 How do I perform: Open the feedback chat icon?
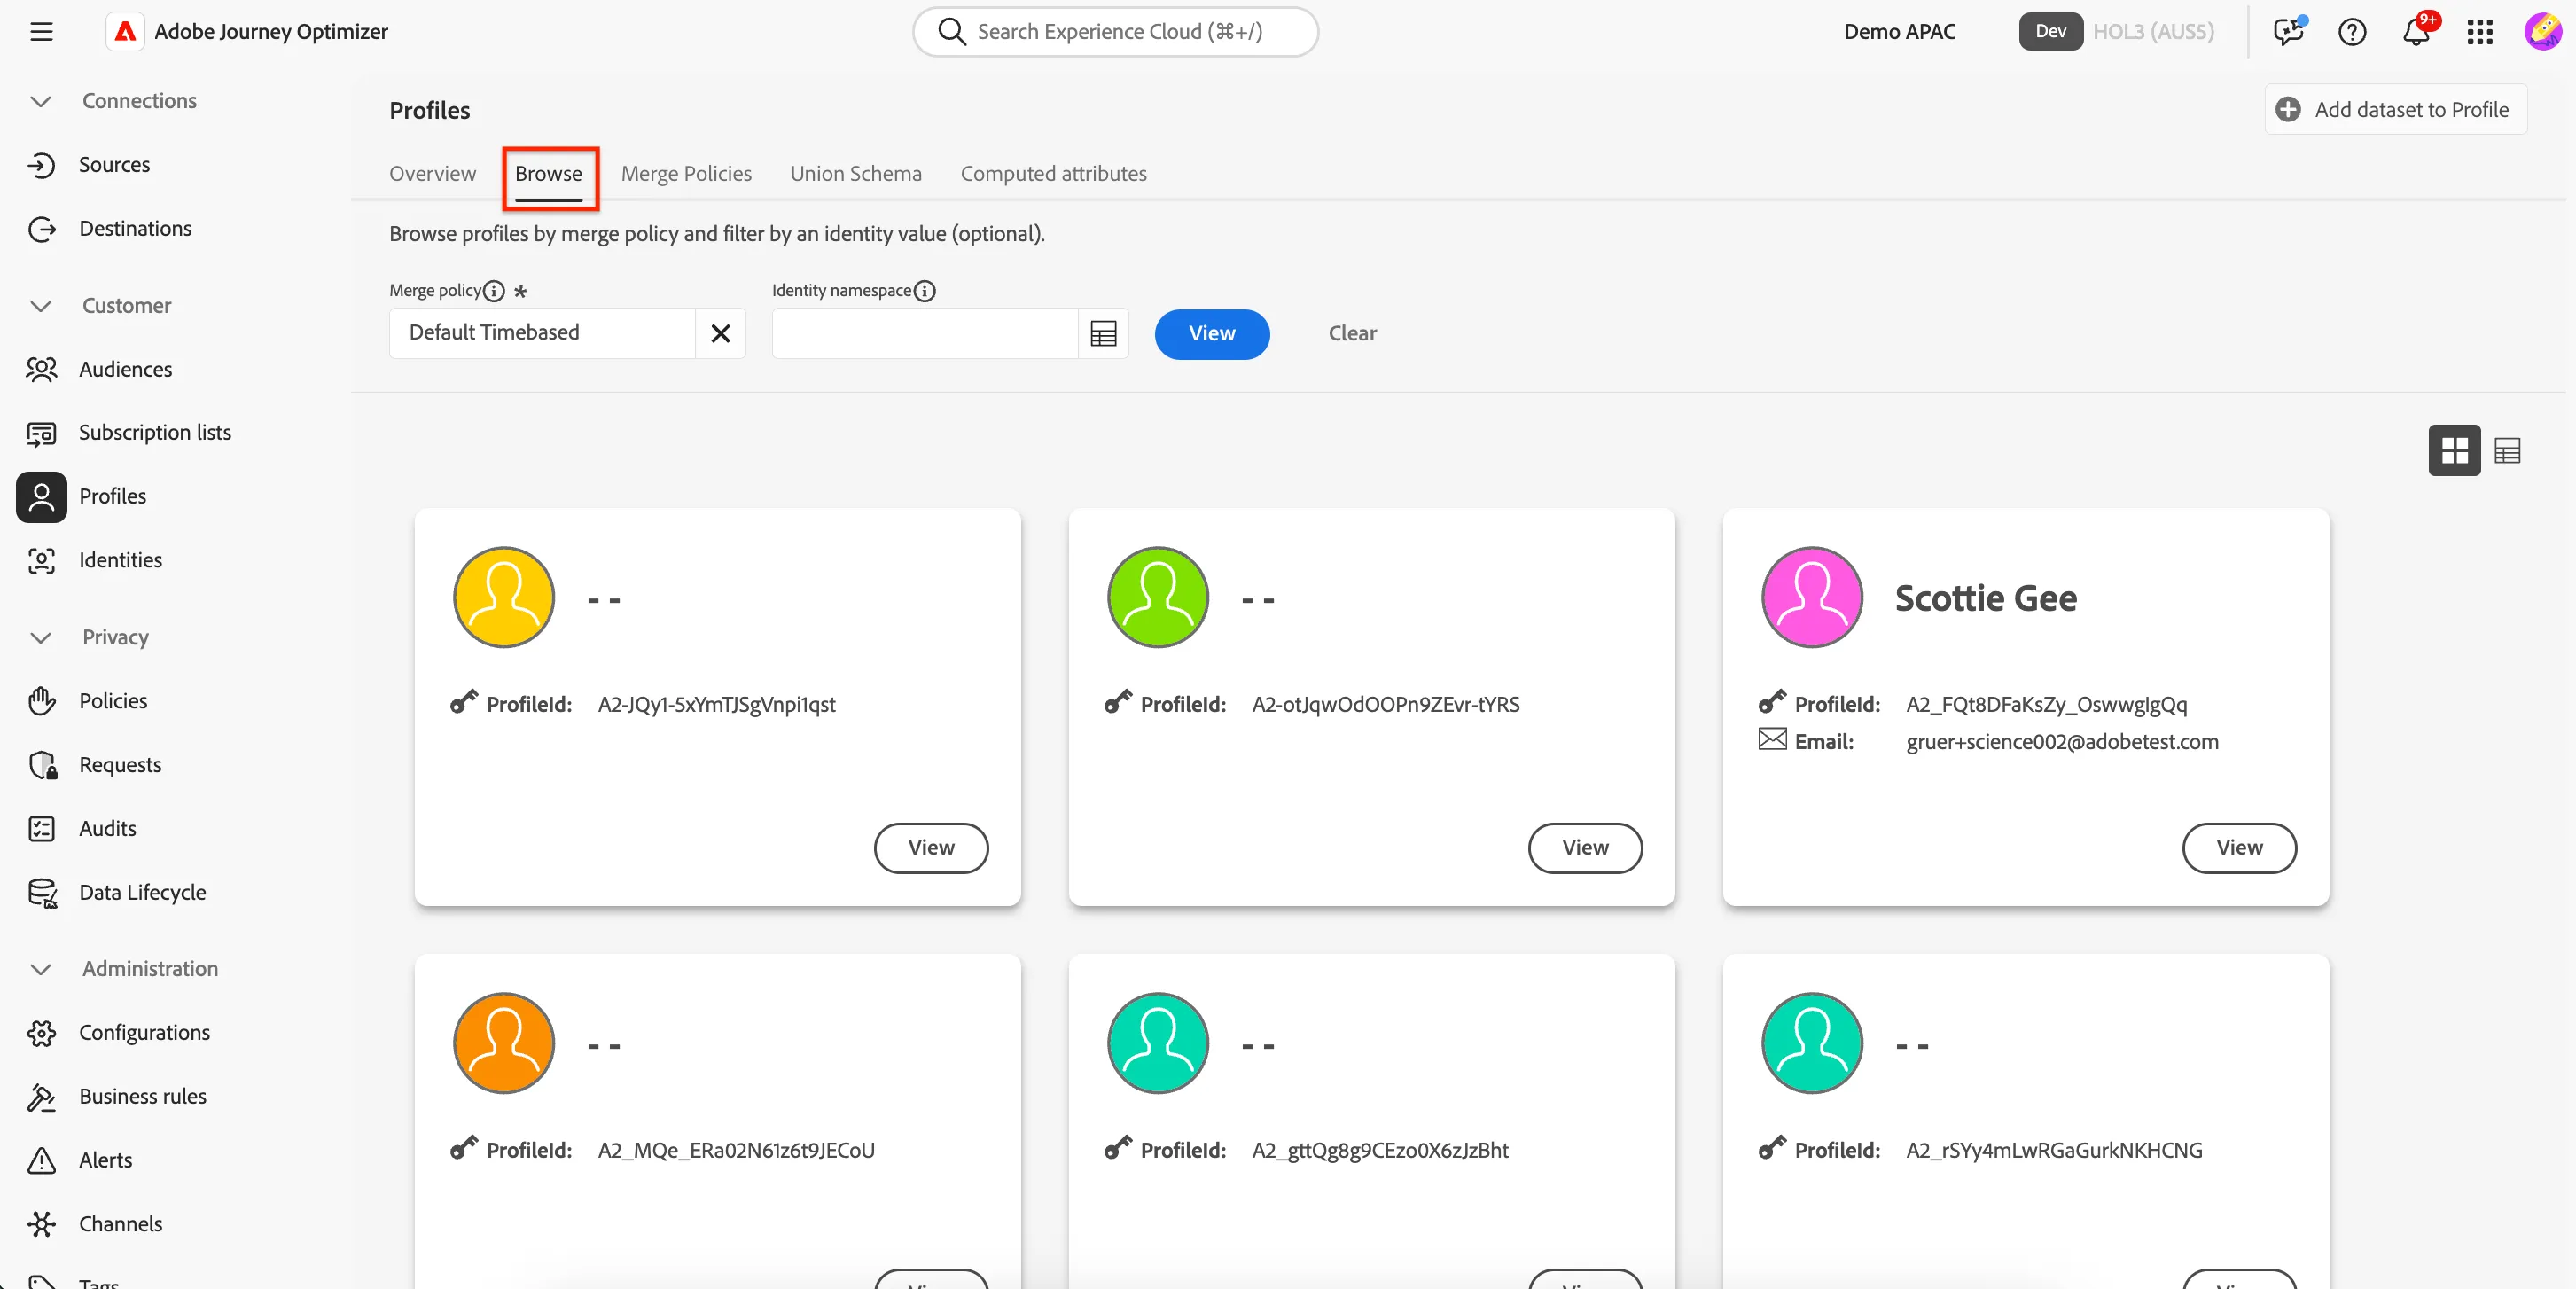tap(2288, 31)
